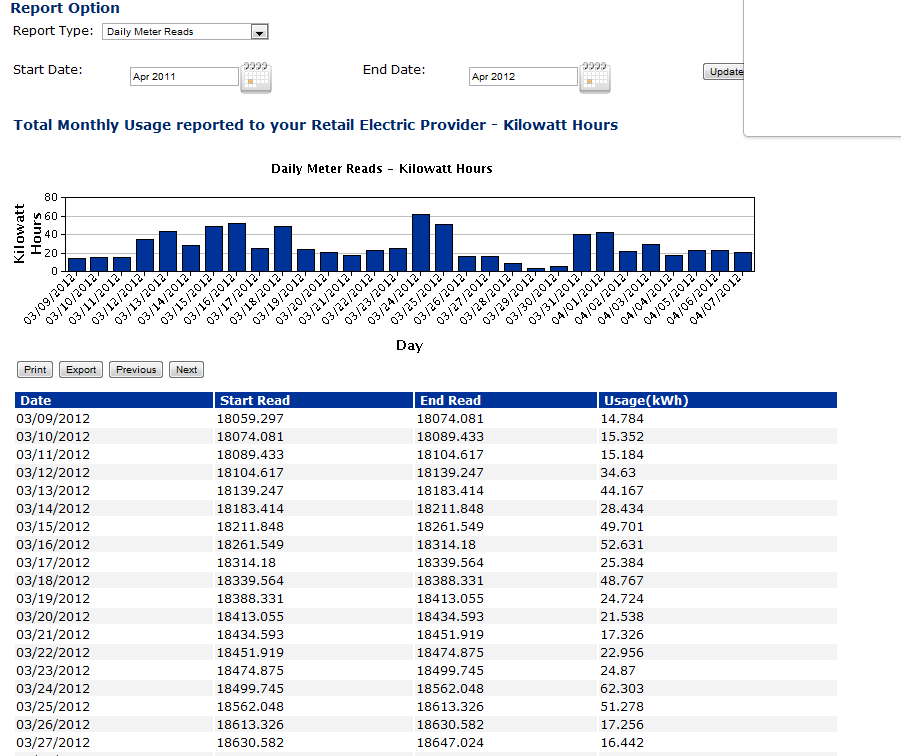
Task: Select the first chart bar for 03/09/2012
Action: coord(77,264)
